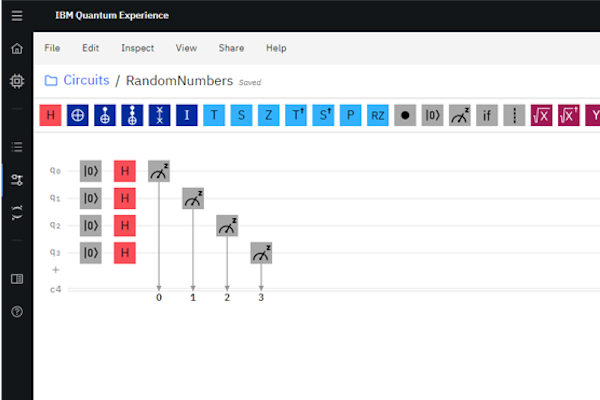600x400 pixels.
Task: Open the Share menu
Action: click(231, 48)
